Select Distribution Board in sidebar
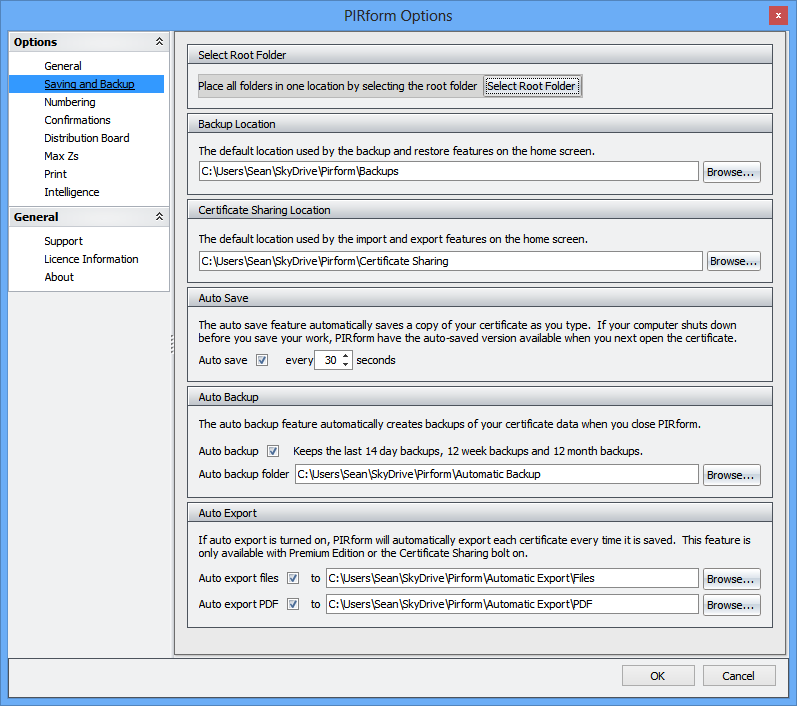 [x=87, y=138]
